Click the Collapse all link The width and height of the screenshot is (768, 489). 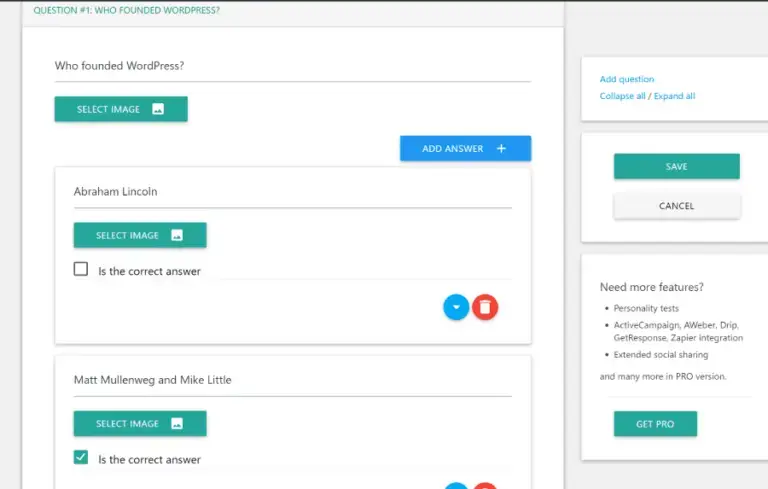point(623,96)
